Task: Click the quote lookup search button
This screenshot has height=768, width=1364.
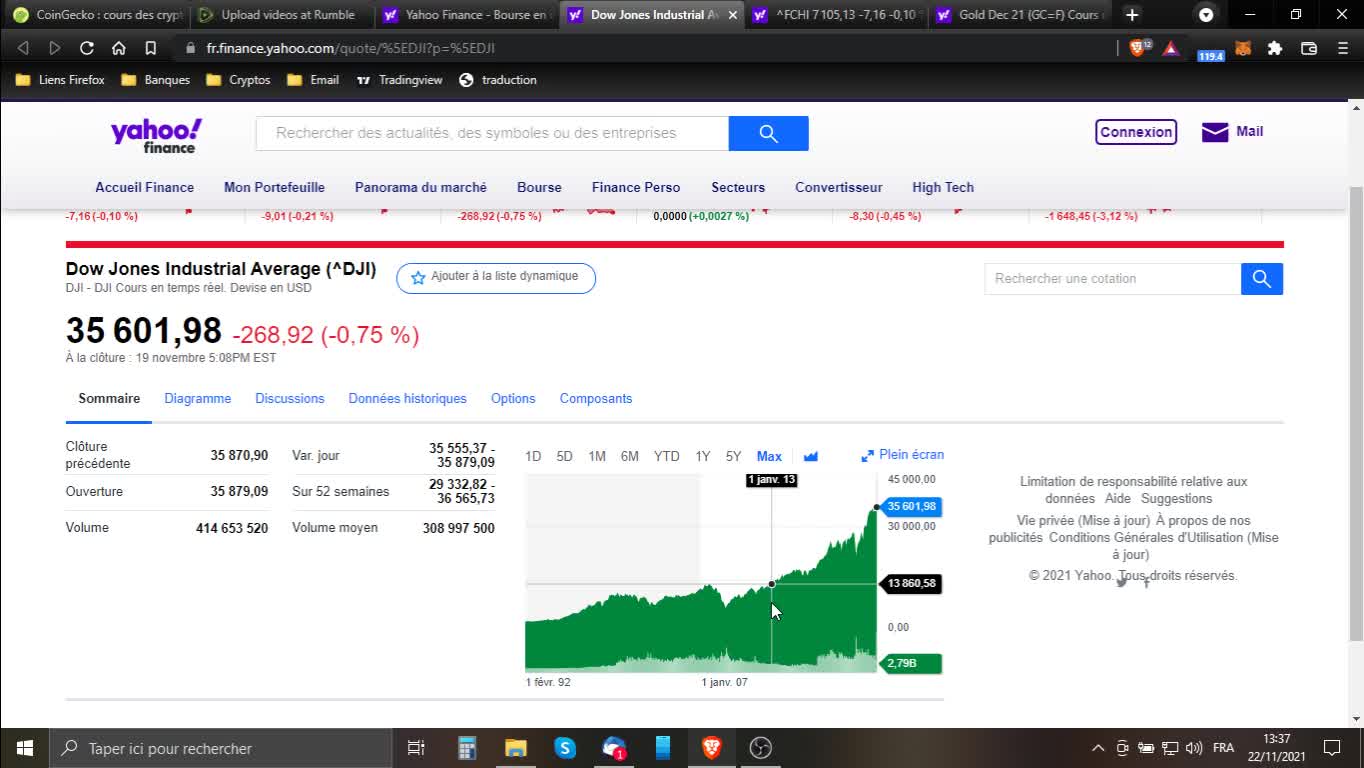Action: [x=1262, y=279]
